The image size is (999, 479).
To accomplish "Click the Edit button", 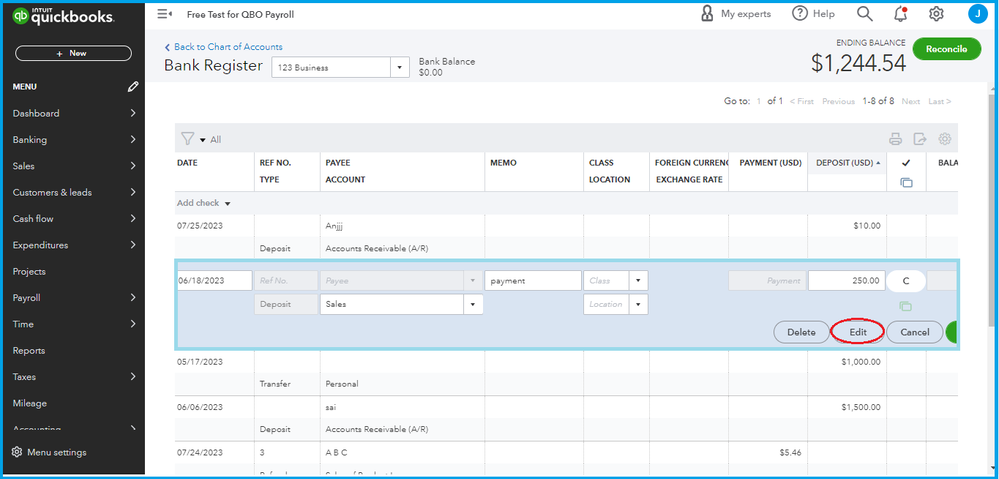I will coord(857,332).
